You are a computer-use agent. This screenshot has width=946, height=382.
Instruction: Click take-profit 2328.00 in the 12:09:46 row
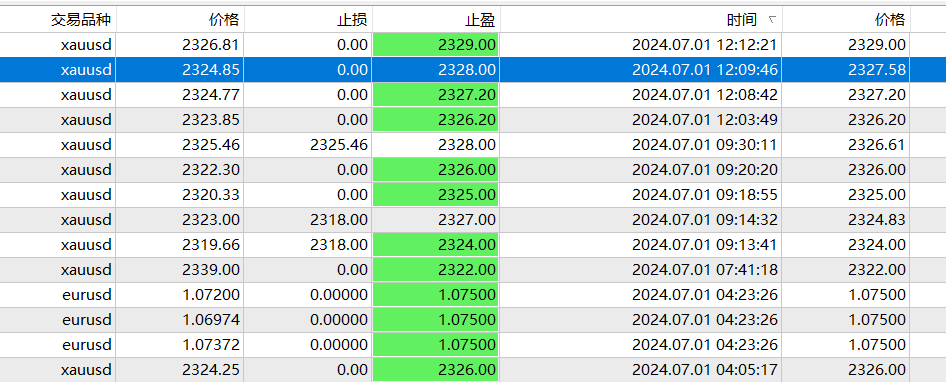tap(467, 70)
